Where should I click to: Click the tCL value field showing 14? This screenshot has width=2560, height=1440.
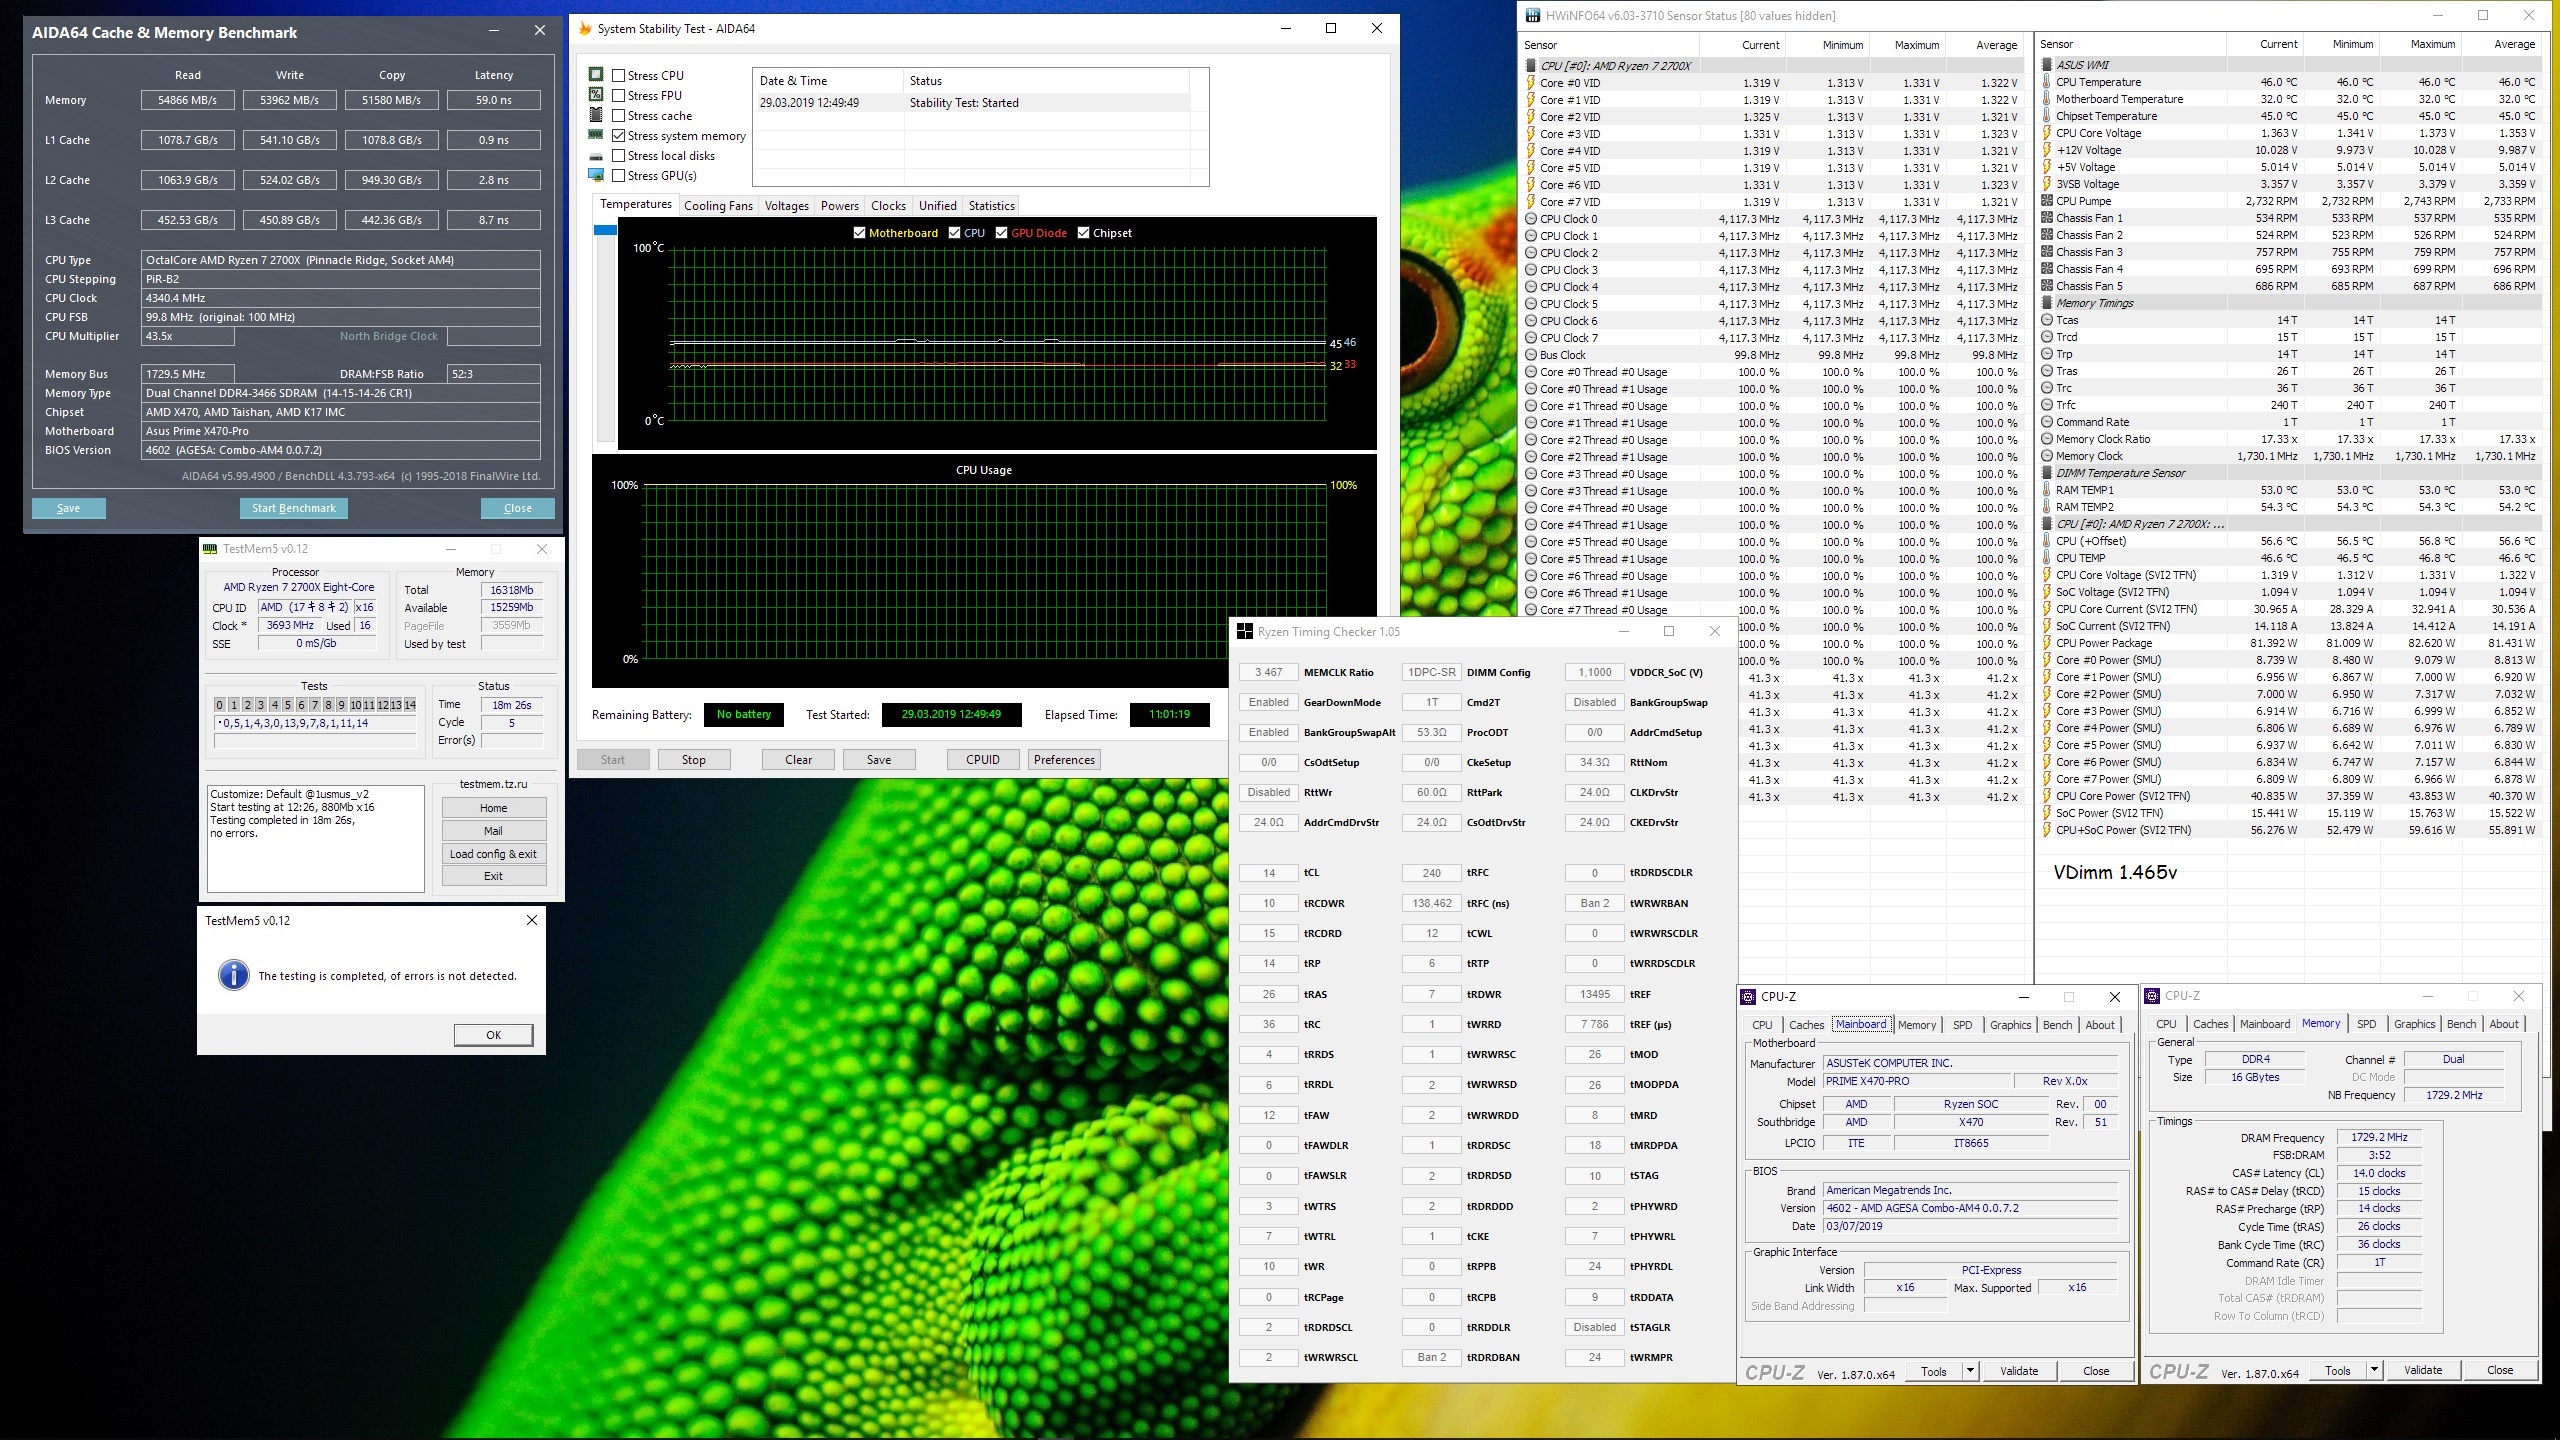[1268, 873]
